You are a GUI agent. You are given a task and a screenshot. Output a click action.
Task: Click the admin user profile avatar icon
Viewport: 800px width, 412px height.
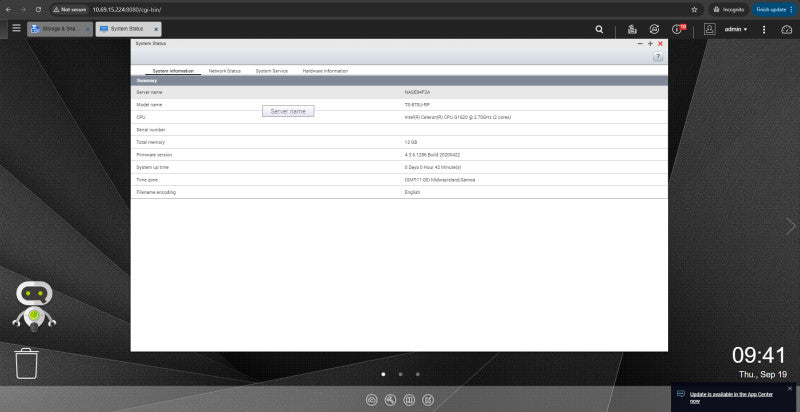pos(710,30)
